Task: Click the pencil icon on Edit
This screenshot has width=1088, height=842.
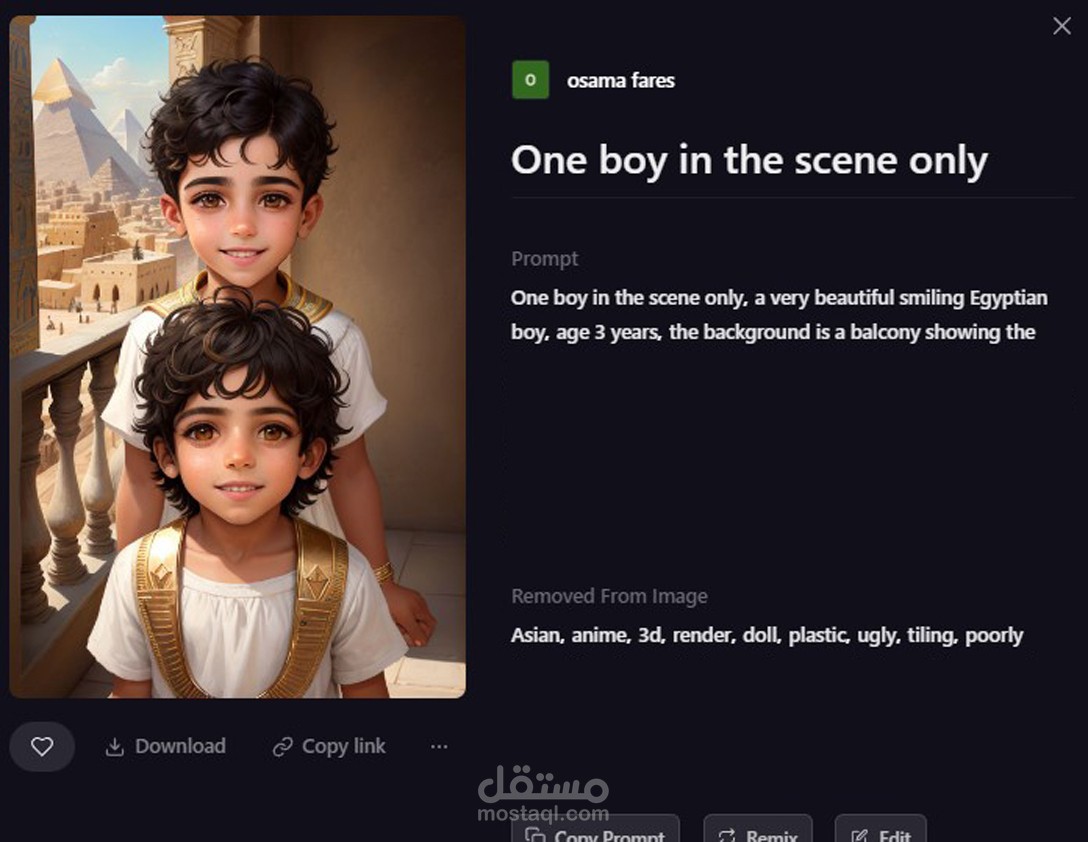Action: (859, 835)
